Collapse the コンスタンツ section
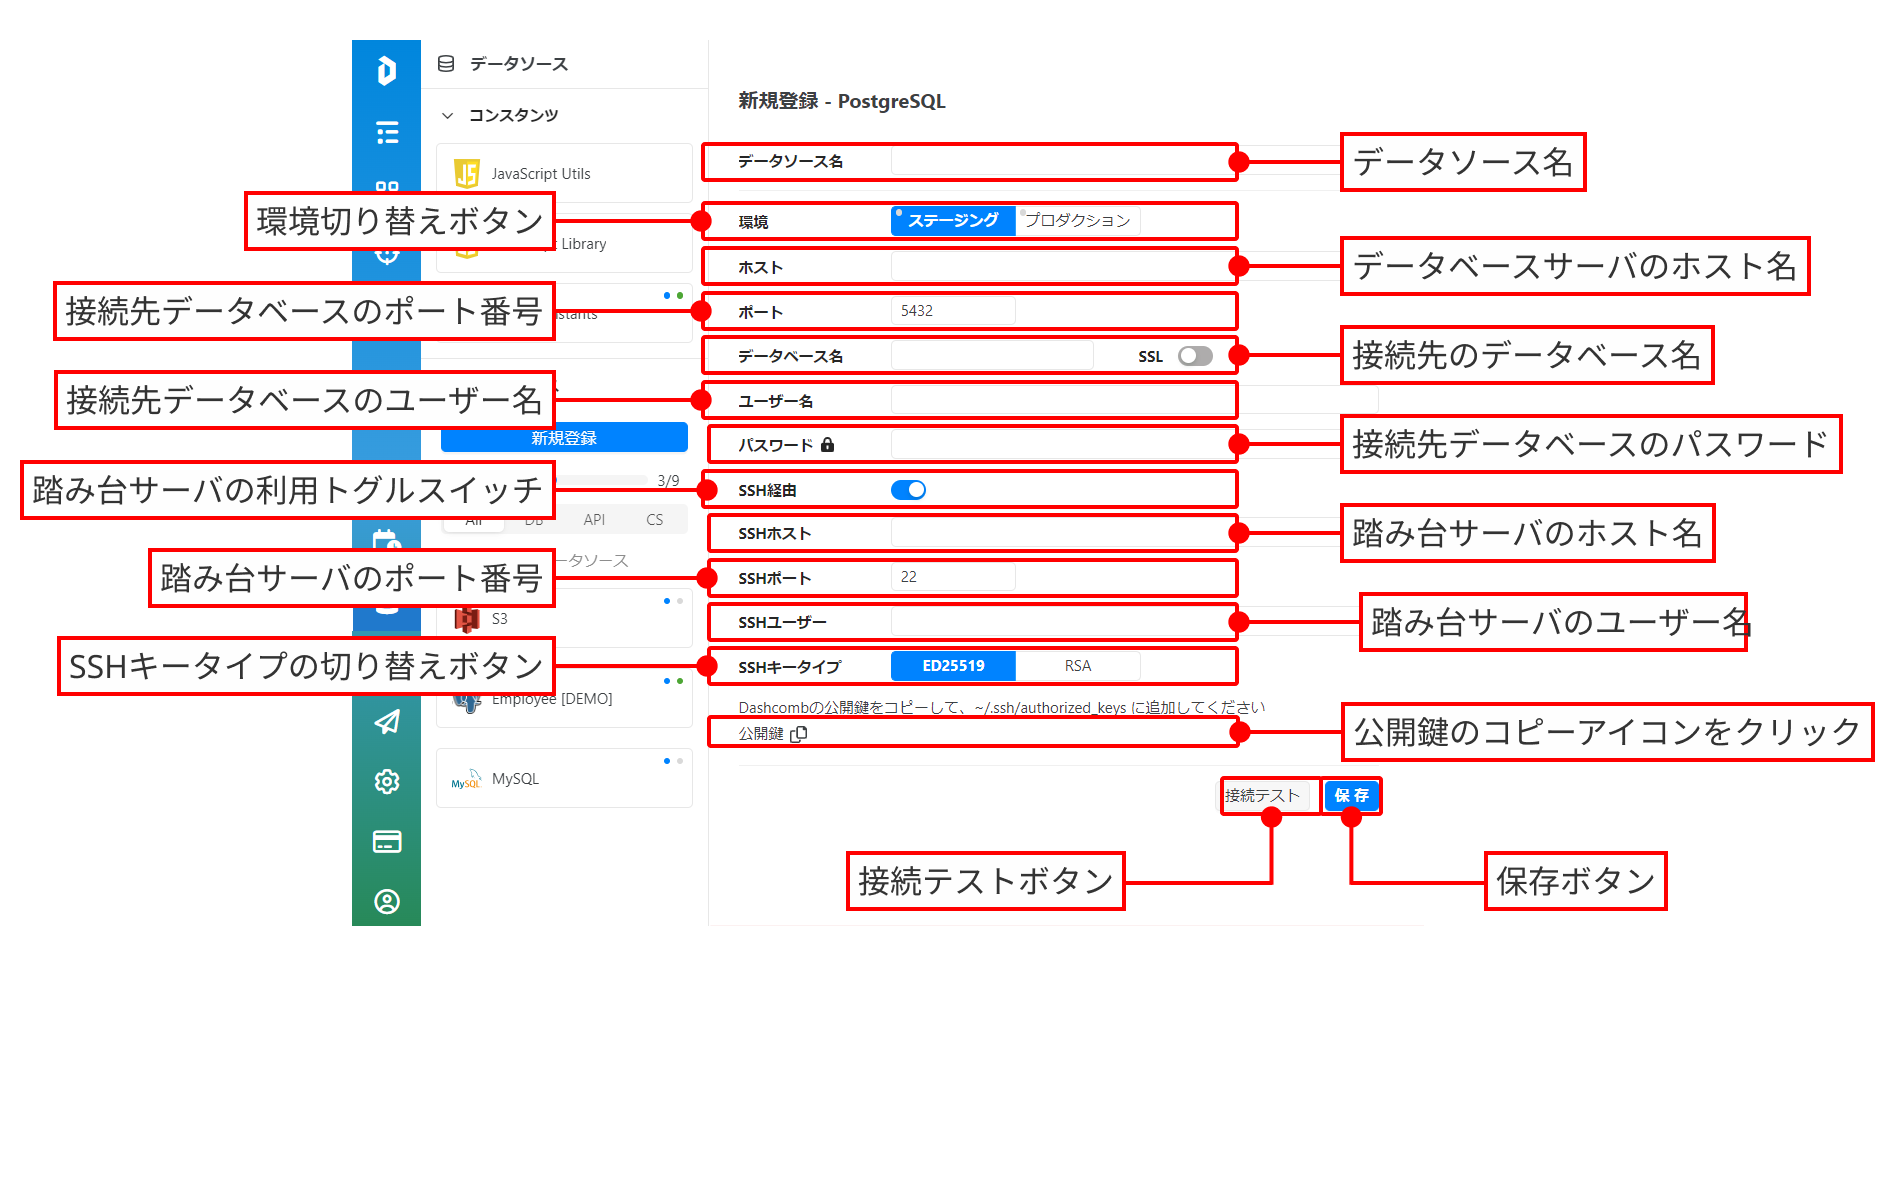Viewport: 1893px width, 1189px height. [x=448, y=116]
